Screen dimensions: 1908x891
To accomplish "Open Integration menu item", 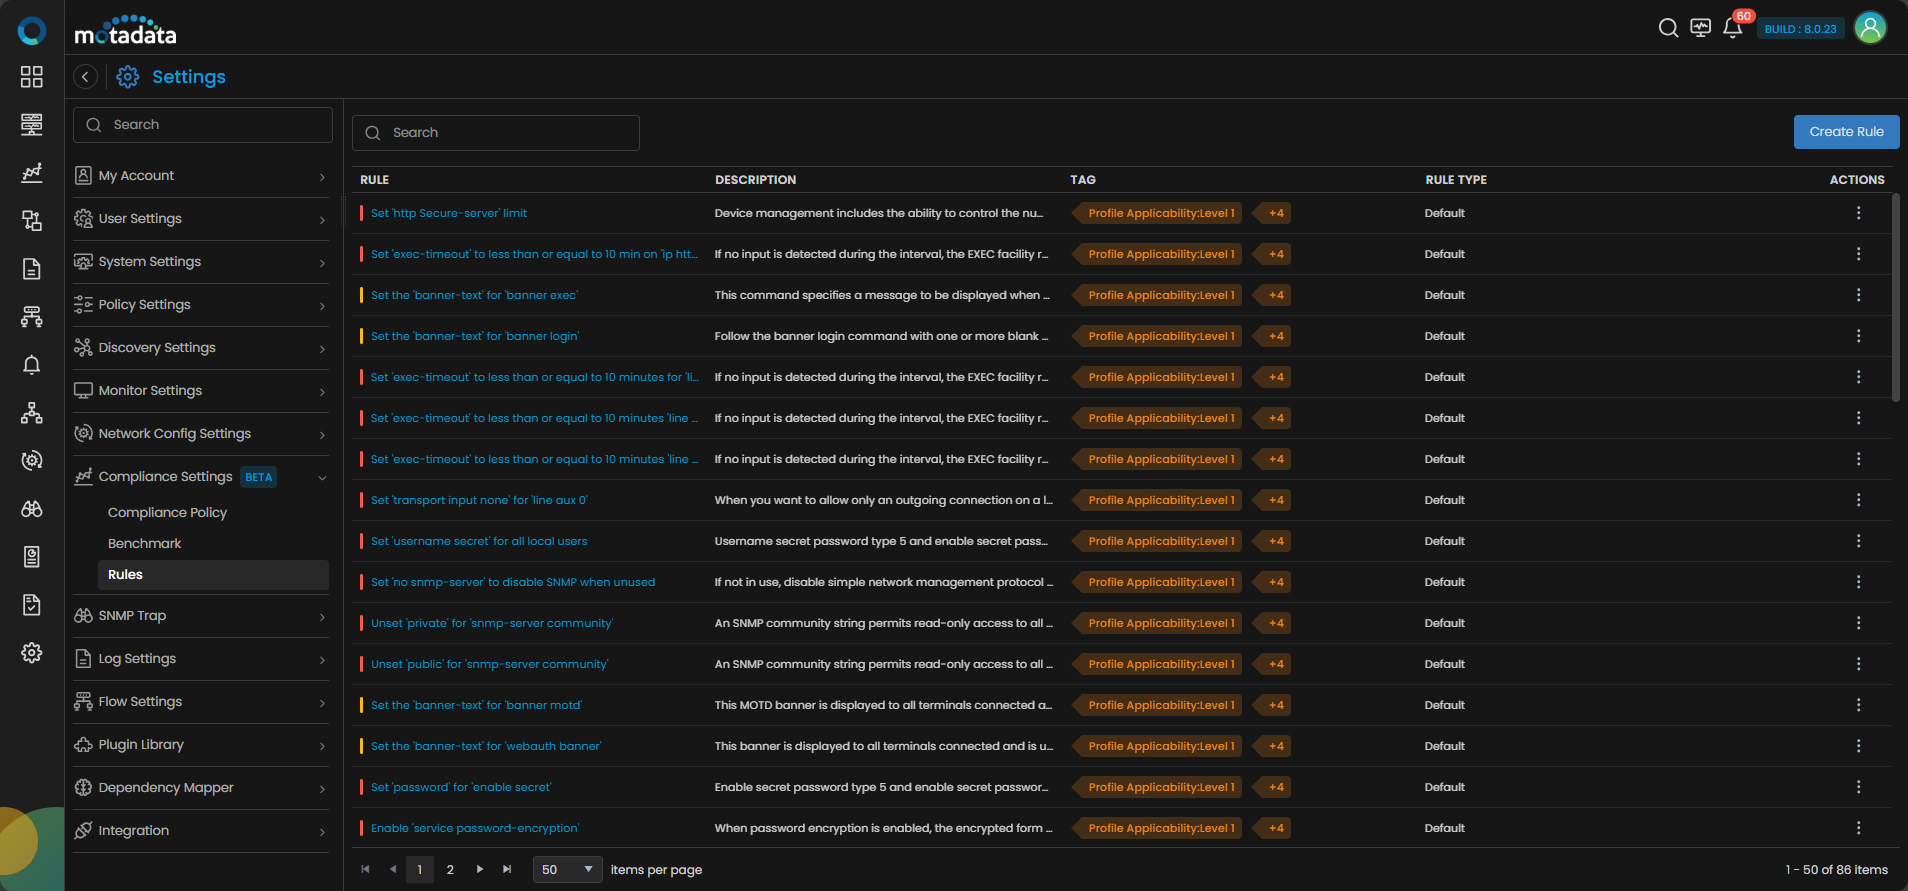I will [201, 831].
